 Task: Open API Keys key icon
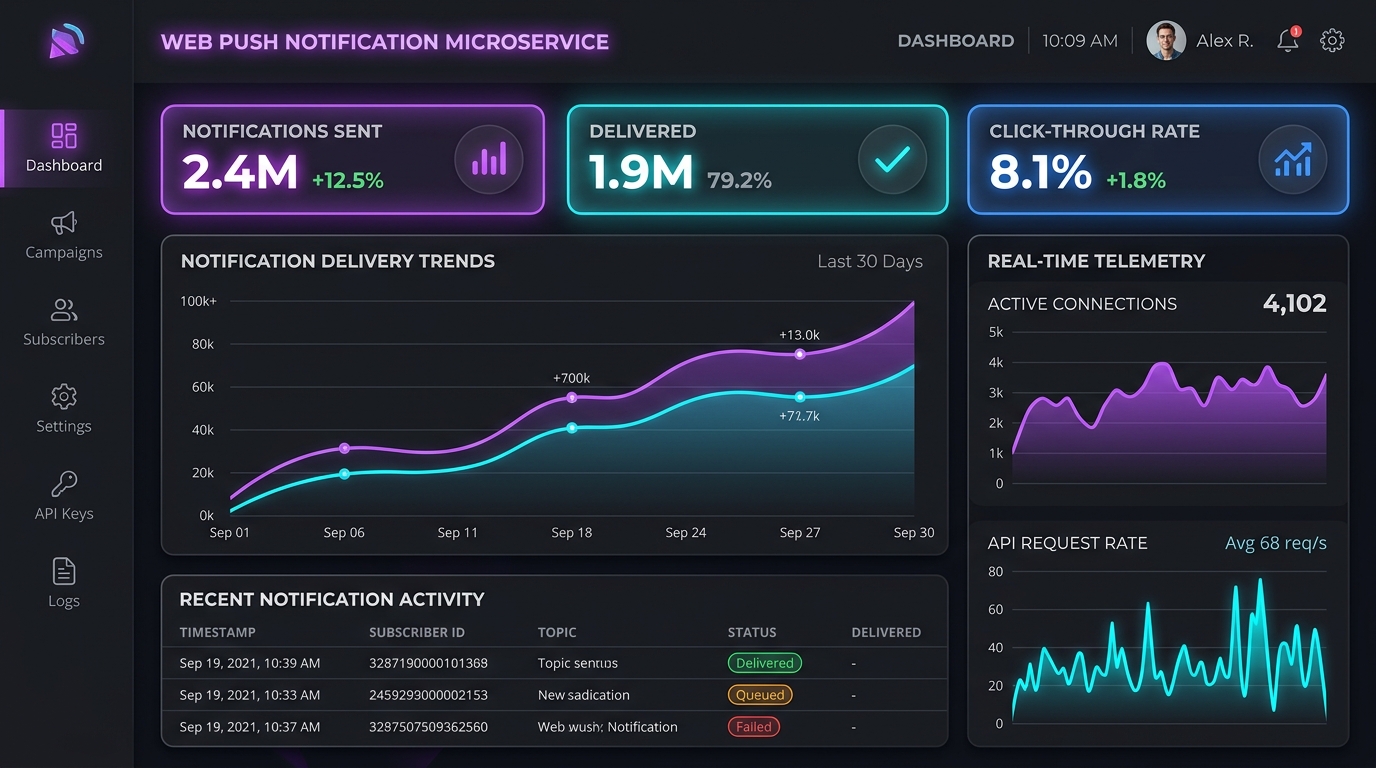coord(64,484)
